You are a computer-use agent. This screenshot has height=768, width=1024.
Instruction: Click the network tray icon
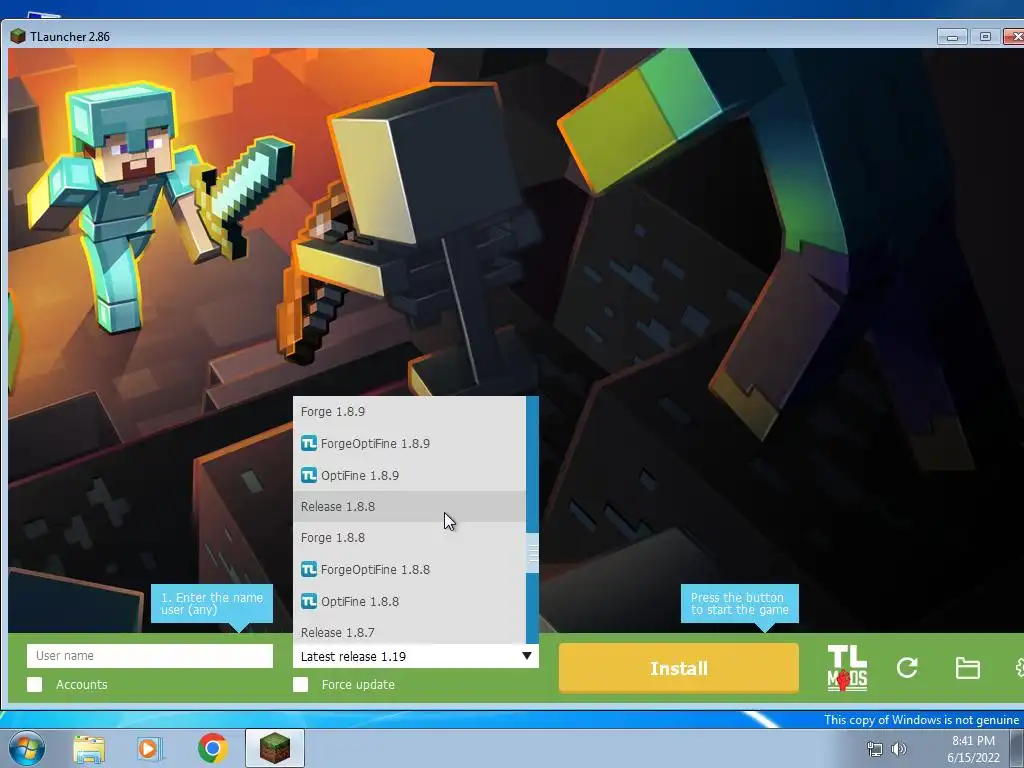click(x=874, y=748)
